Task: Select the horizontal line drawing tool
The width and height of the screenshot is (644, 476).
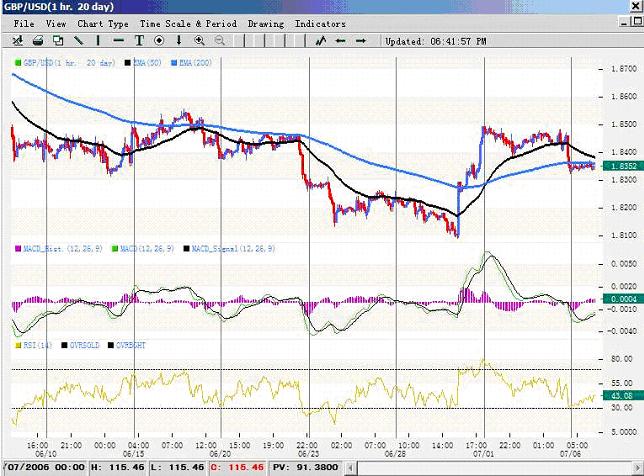Action: coord(119,41)
